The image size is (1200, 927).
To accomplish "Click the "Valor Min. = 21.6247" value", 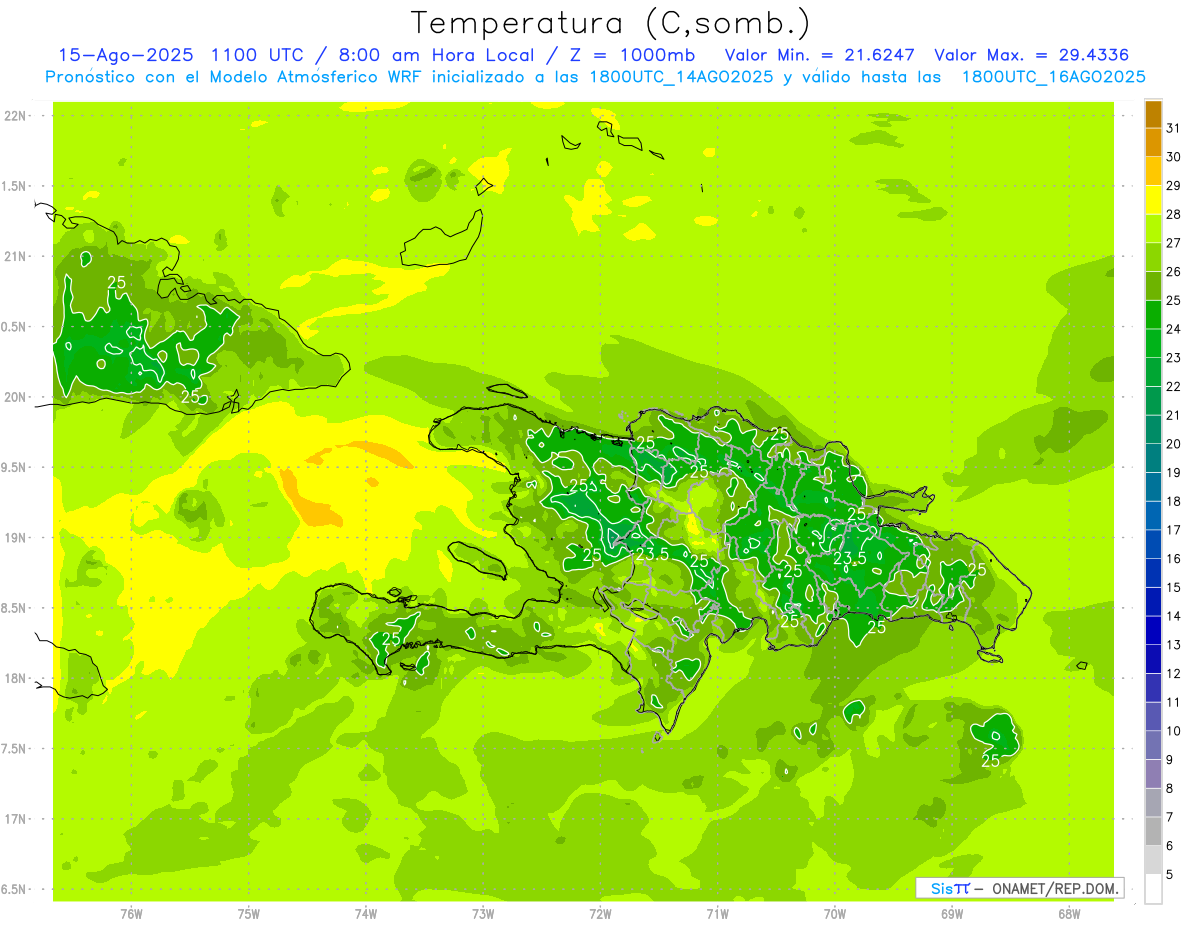I will coord(820,55).
